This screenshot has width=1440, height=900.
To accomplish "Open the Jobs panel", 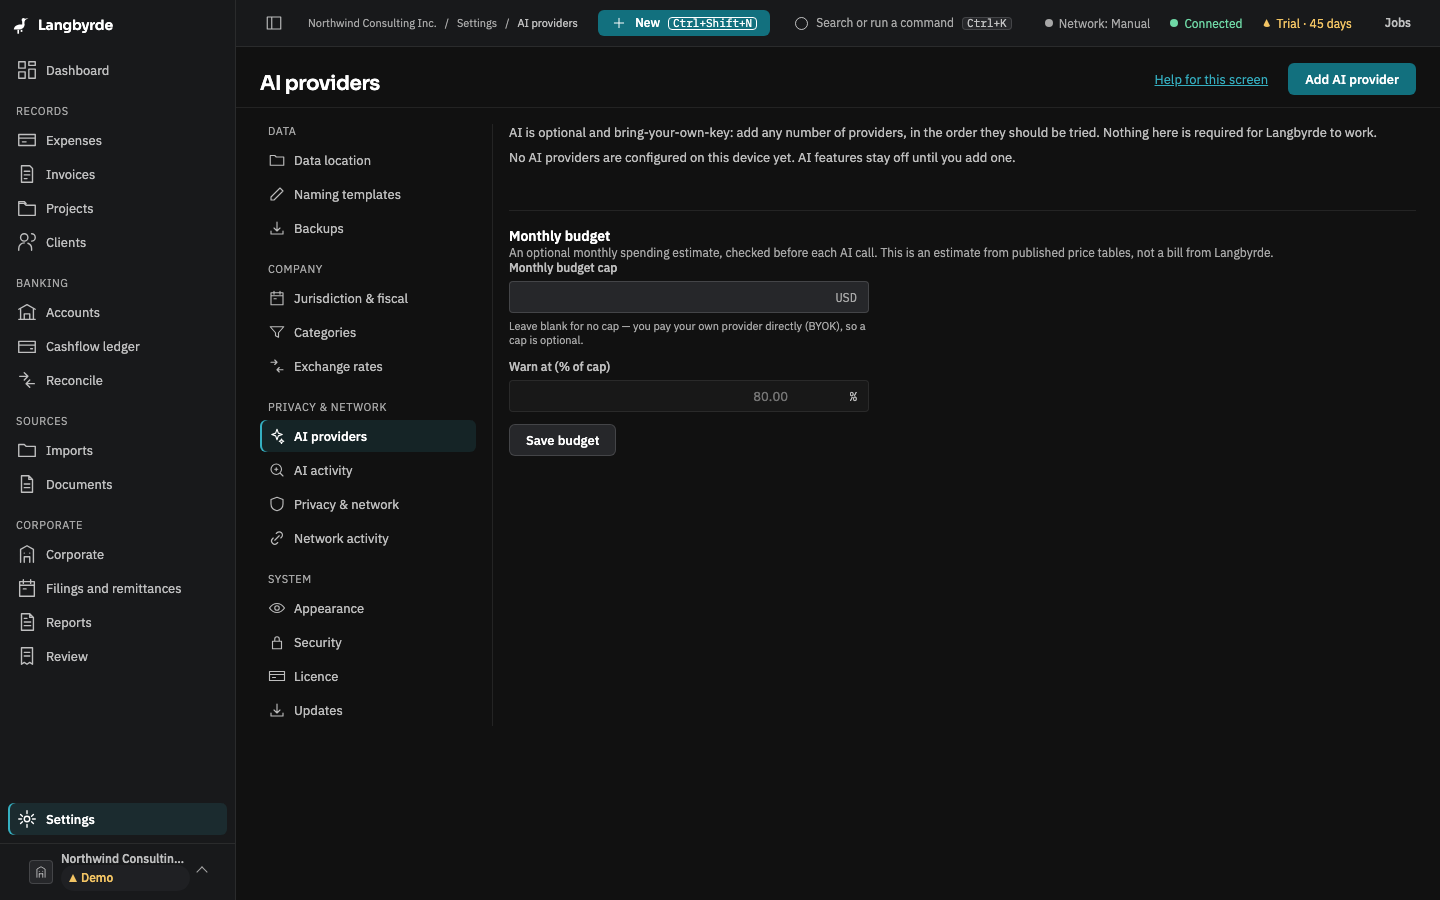I will pyautogui.click(x=1397, y=23).
